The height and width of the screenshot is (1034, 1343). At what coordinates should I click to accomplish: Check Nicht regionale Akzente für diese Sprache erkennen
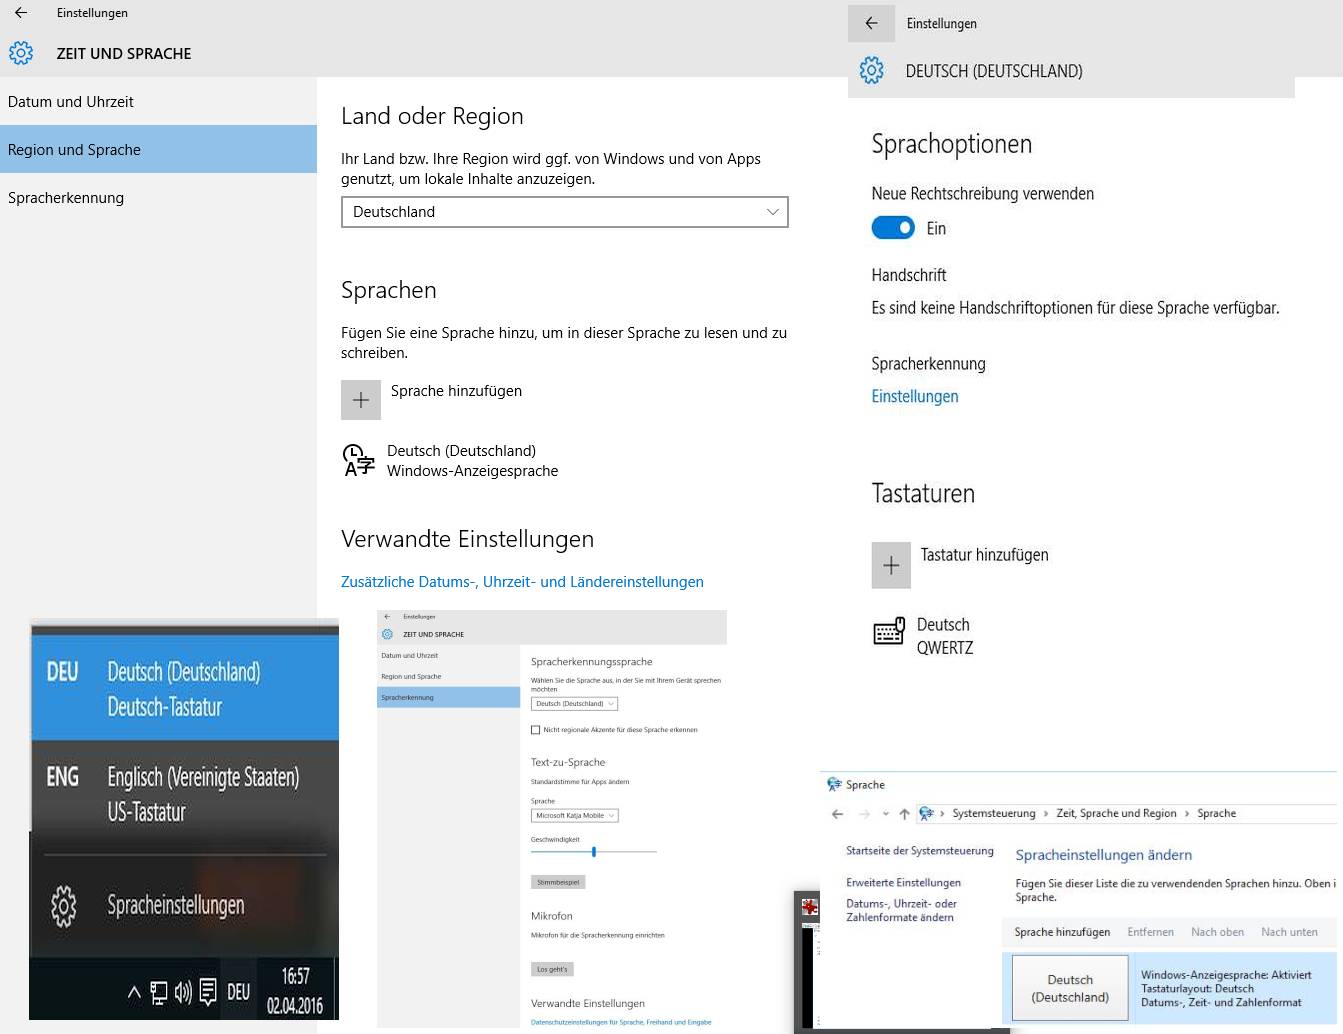coord(535,730)
